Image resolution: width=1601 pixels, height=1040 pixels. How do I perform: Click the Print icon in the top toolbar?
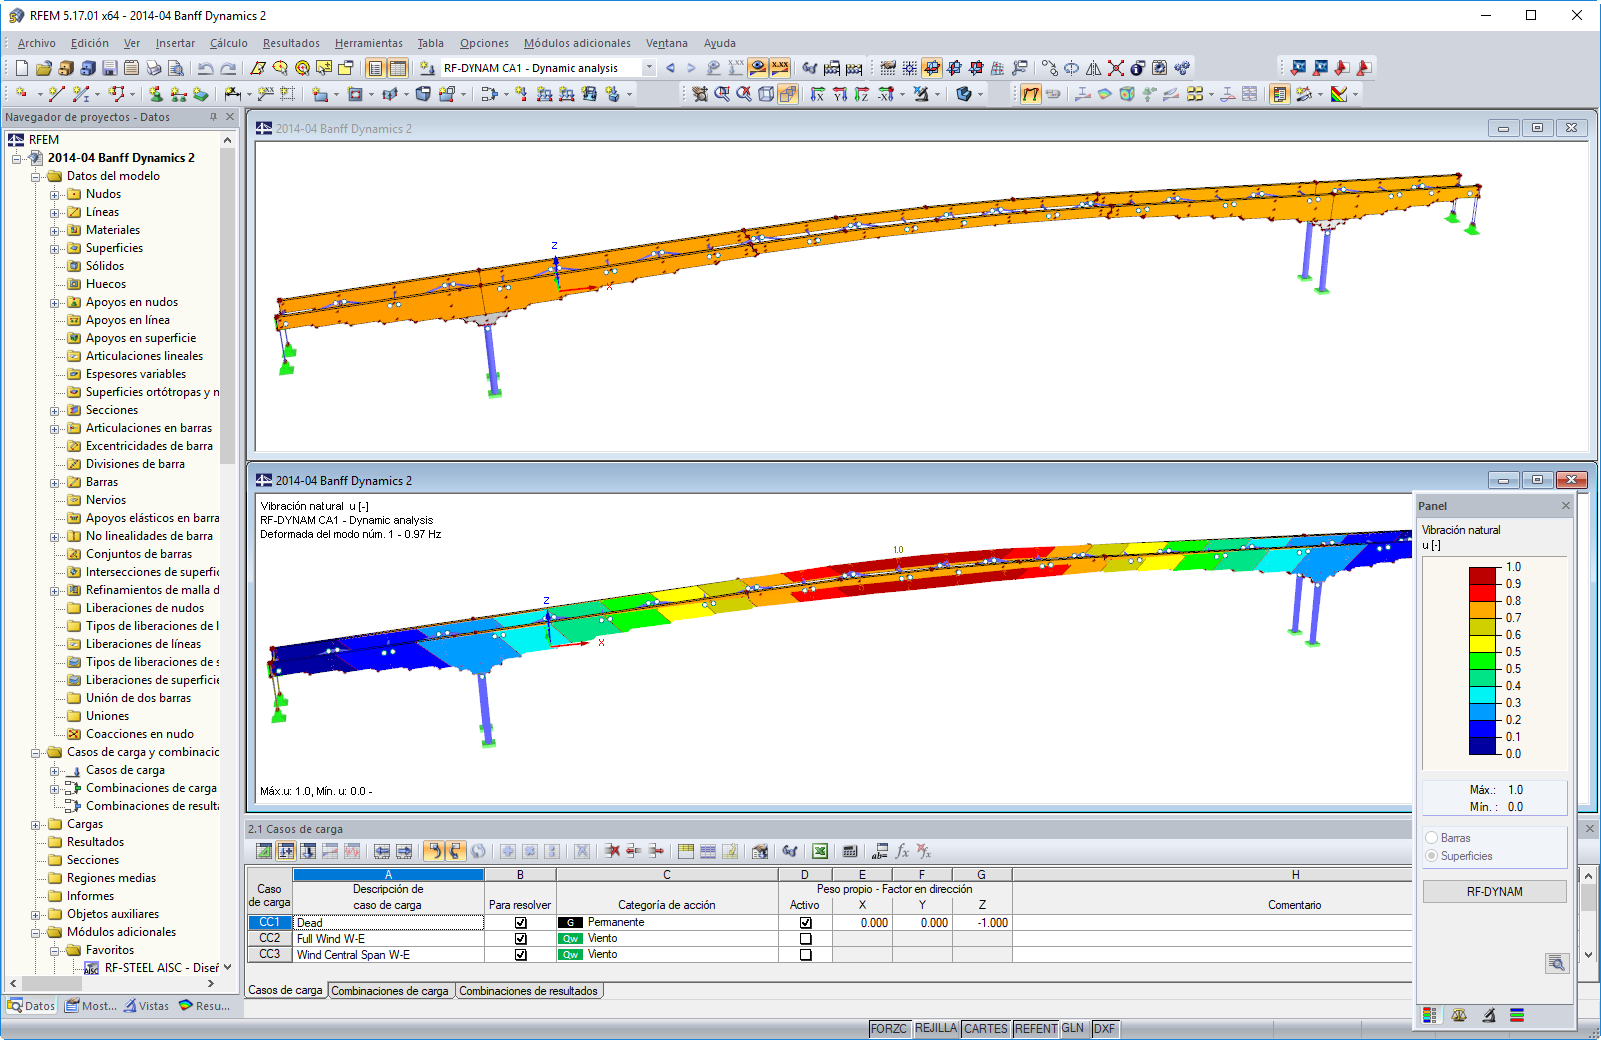pos(153,68)
